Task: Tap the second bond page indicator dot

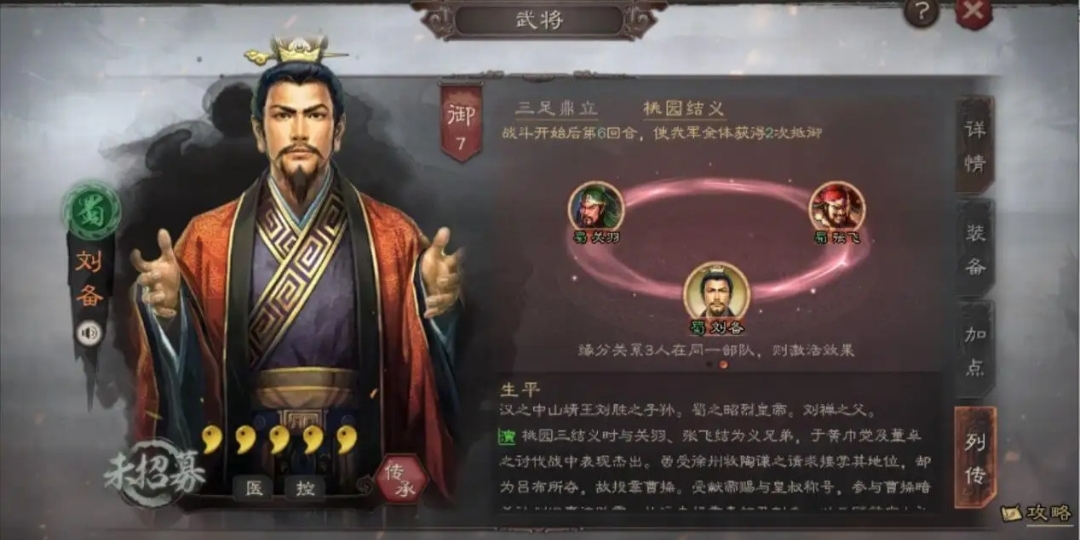Action: point(723,364)
